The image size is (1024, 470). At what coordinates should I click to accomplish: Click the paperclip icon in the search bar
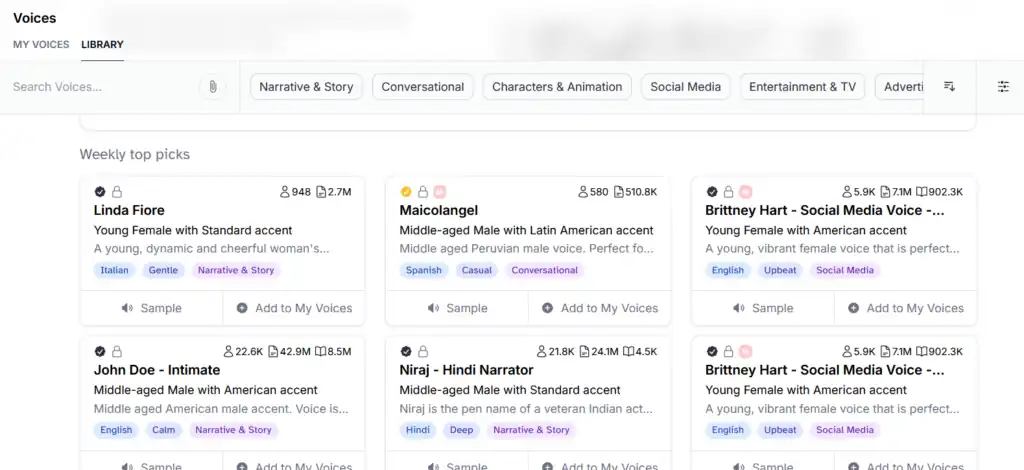click(x=212, y=87)
